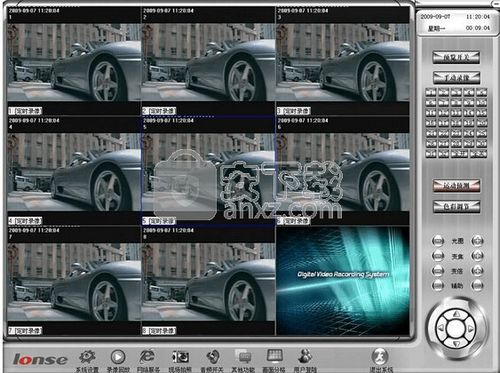The height and width of the screenshot is (373, 500).
Task: Click PTZ right arrow on direction pad
Action: pyautogui.click(x=471, y=329)
